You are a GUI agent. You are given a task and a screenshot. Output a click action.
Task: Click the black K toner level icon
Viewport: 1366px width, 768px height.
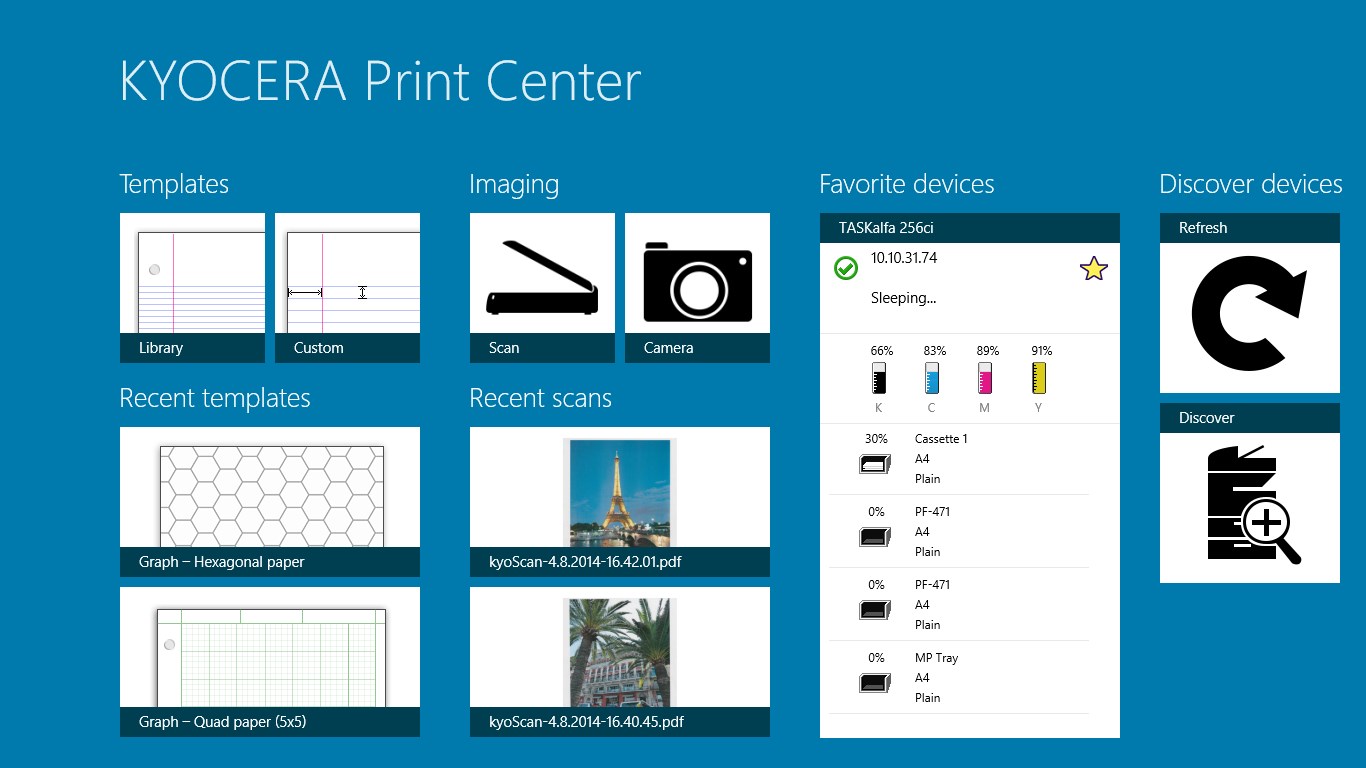[x=879, y=378]
